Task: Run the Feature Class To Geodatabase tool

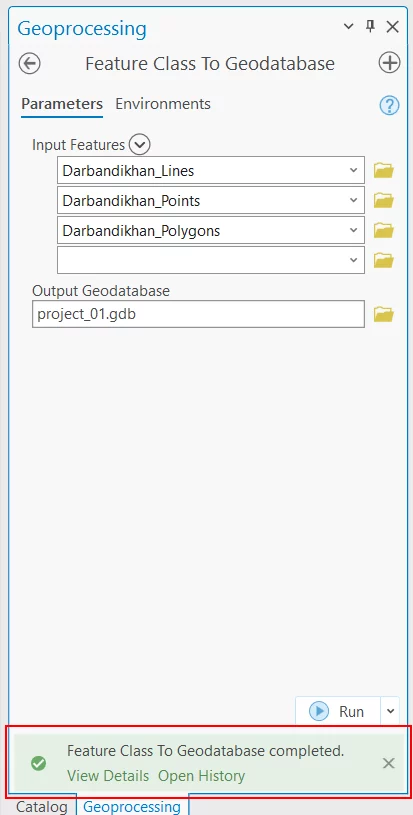Action: tap(338, 711)
